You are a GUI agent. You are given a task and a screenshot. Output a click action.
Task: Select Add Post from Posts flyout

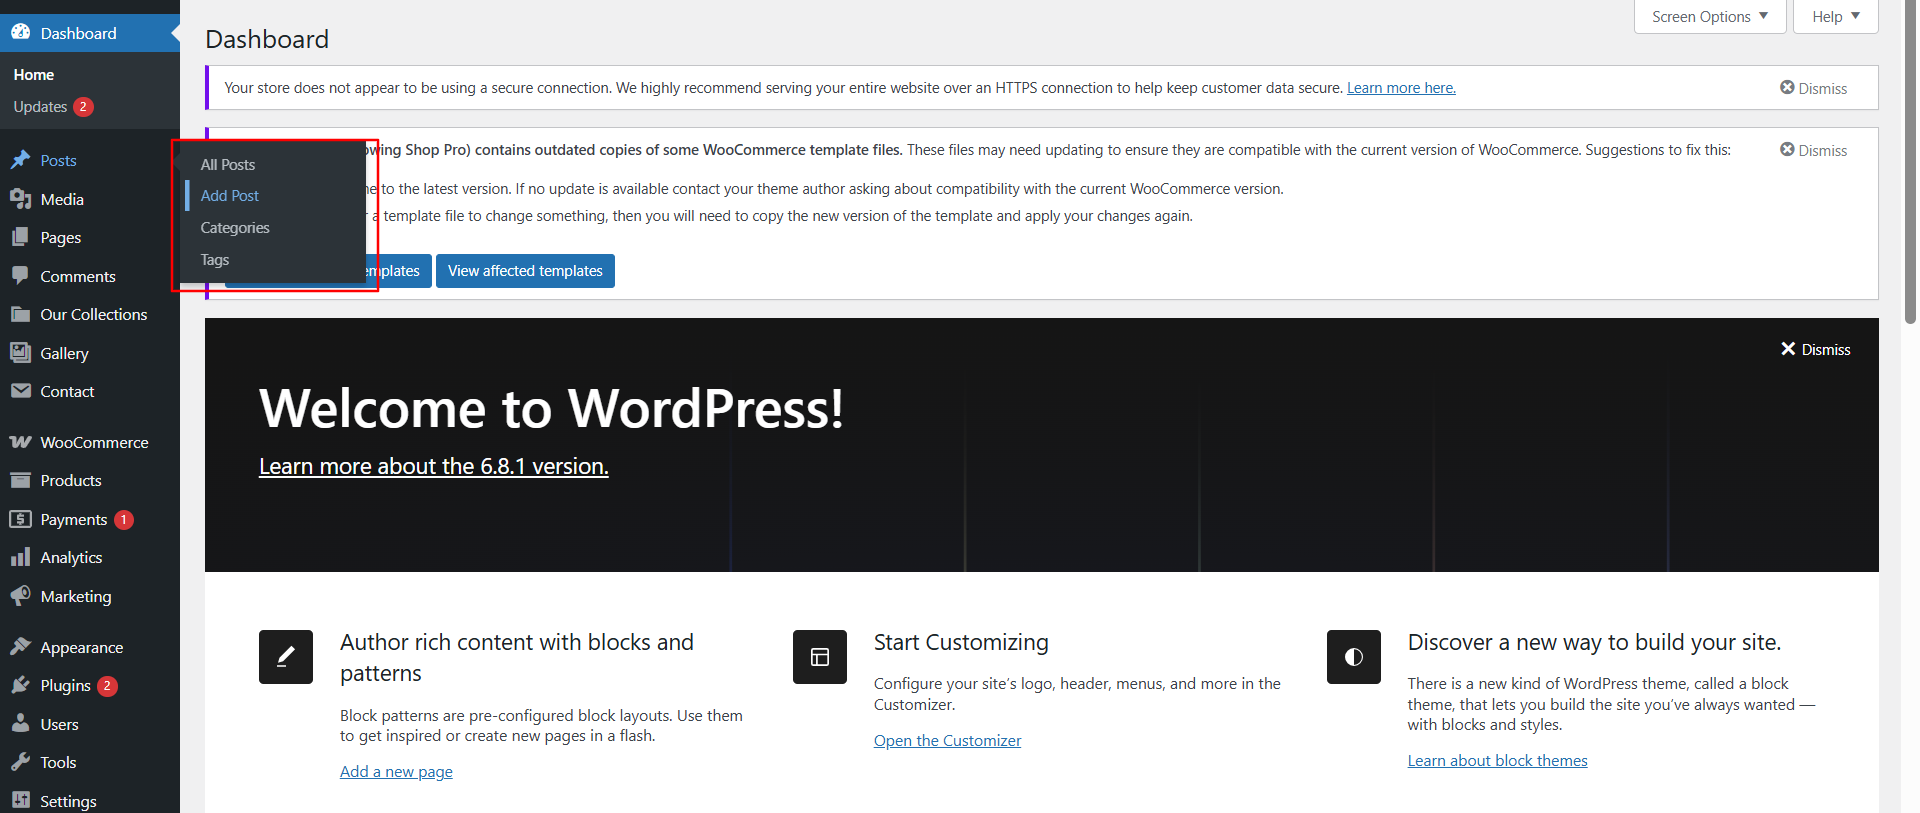230,196
